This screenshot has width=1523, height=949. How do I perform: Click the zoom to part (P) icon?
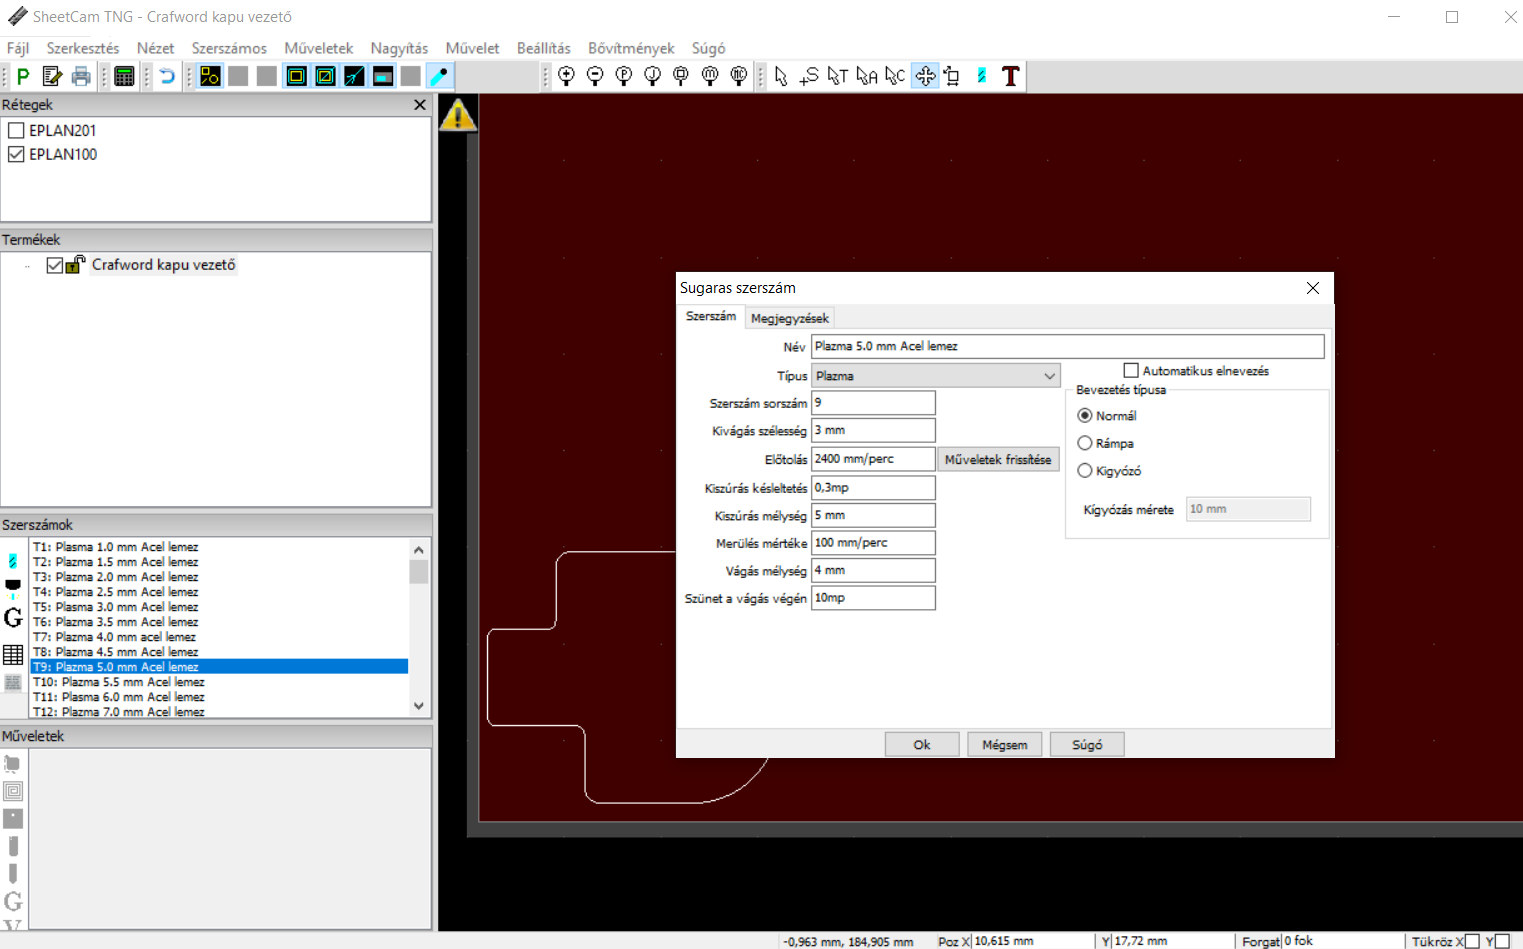pyautogui.click(x=624, y=76)
